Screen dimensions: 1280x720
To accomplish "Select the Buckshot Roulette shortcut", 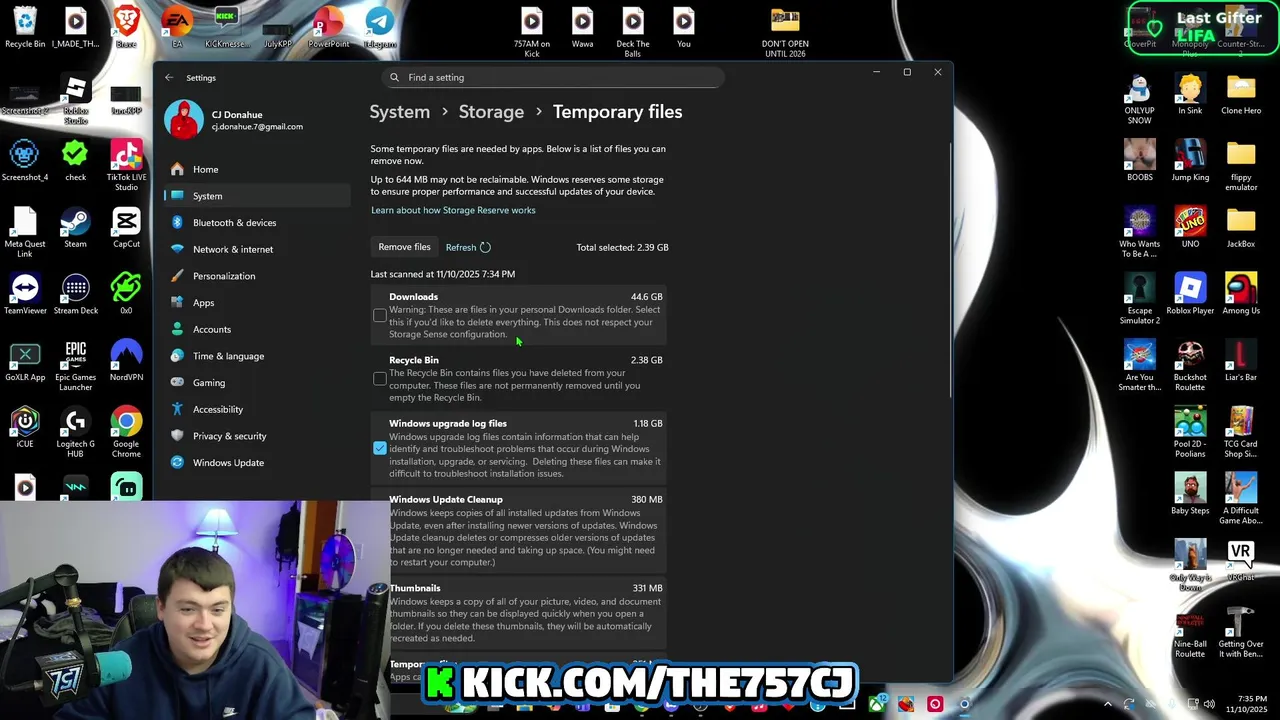I will 1190,366.
